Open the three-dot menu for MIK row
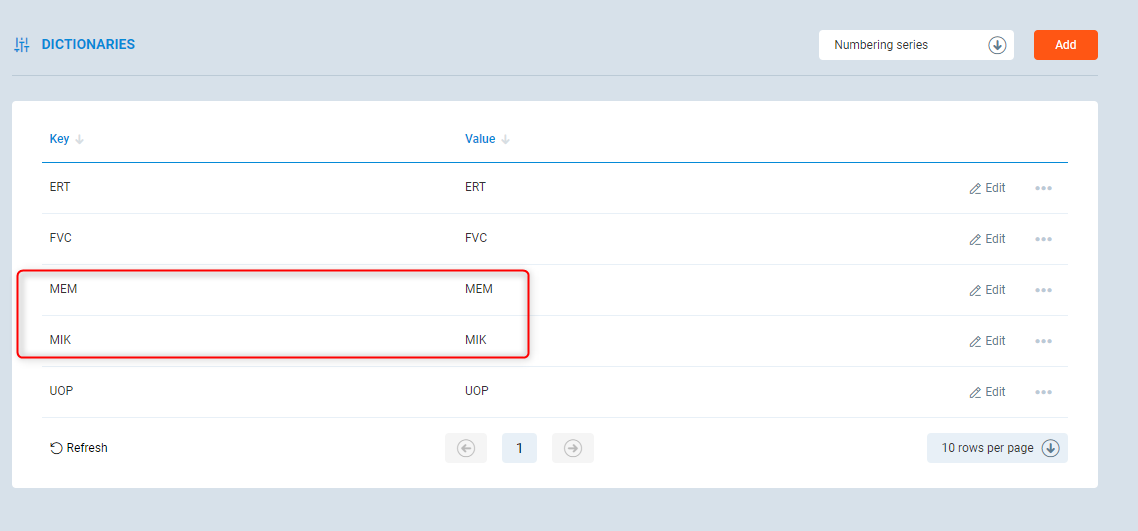Viewport: 1138px width, 531px height. [1043, 341]
